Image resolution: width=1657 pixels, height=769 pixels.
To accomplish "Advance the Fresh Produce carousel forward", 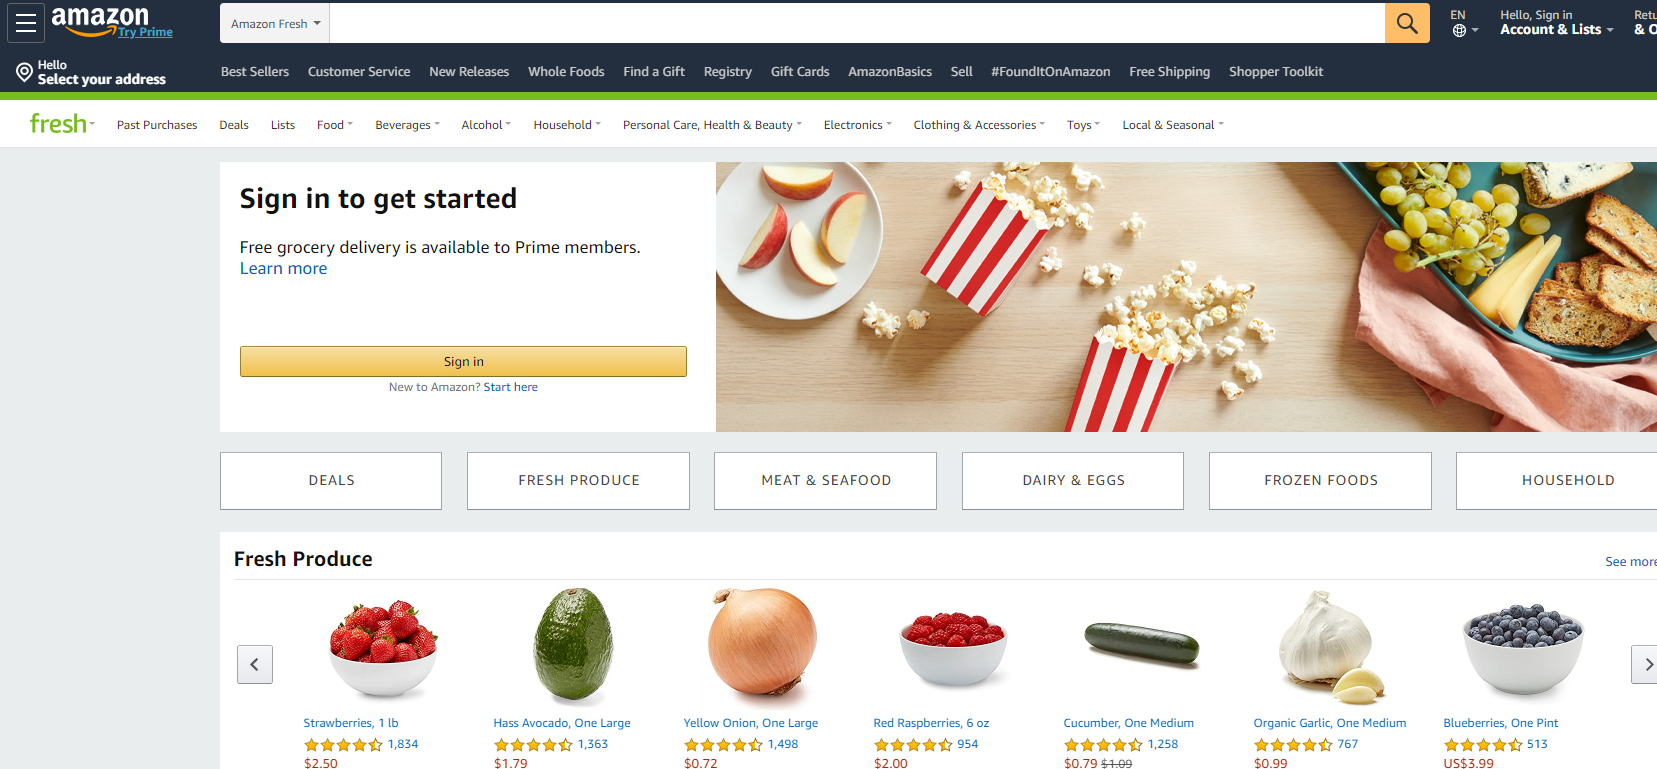I will [1645, 664].
